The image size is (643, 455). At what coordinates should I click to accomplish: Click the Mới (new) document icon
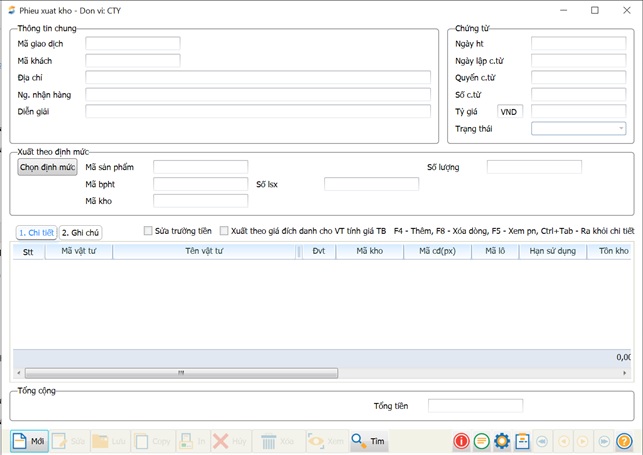click(20, 441)
